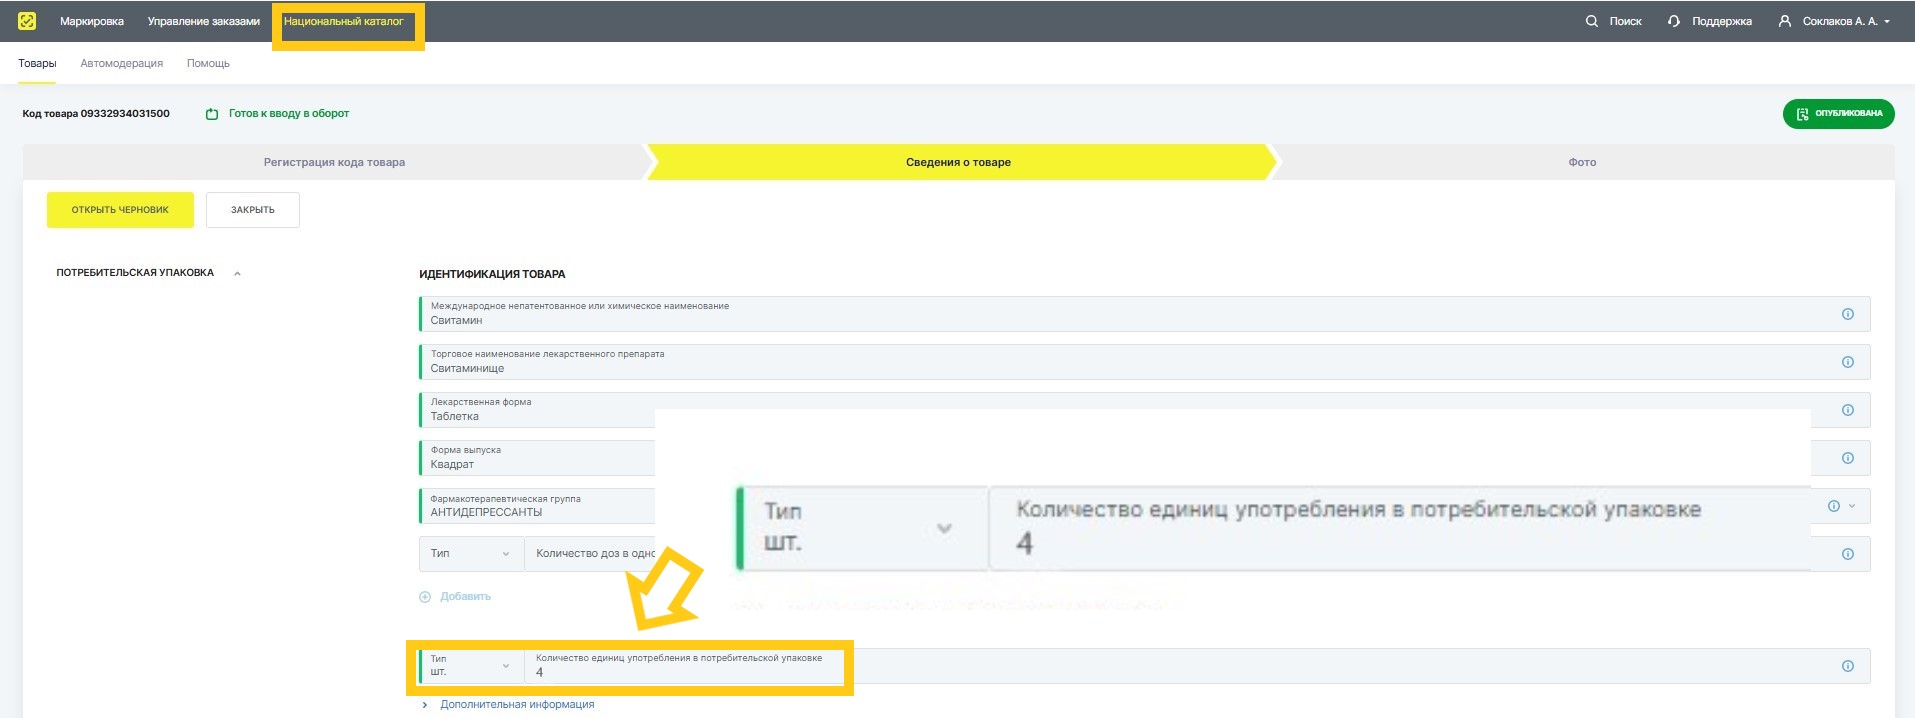Viewport: 1915px width, 718px height.
Task: Show info icon for Количество доз row
Action: tap(1848, 554)
